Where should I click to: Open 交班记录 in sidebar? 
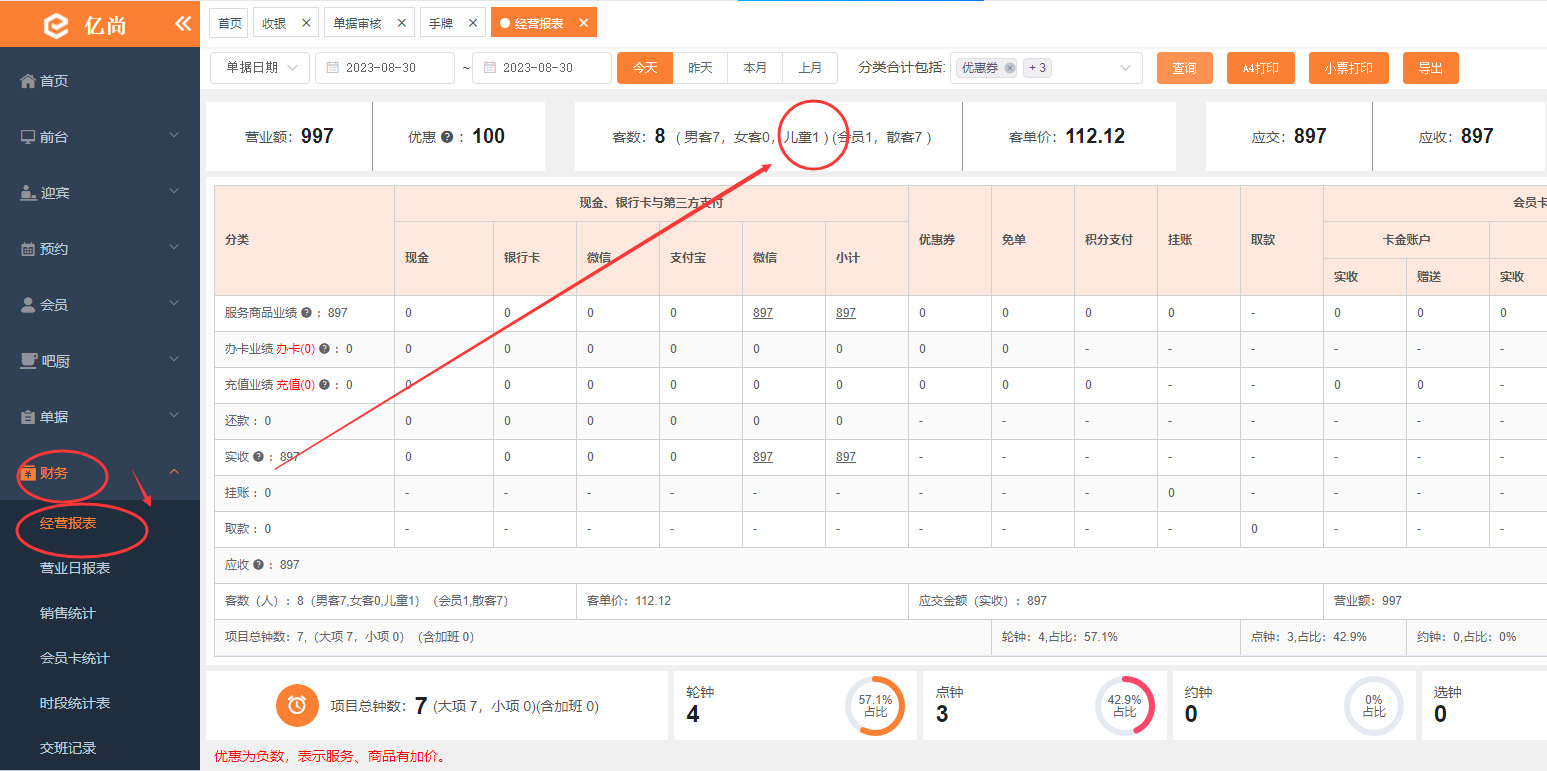point(68,748)
